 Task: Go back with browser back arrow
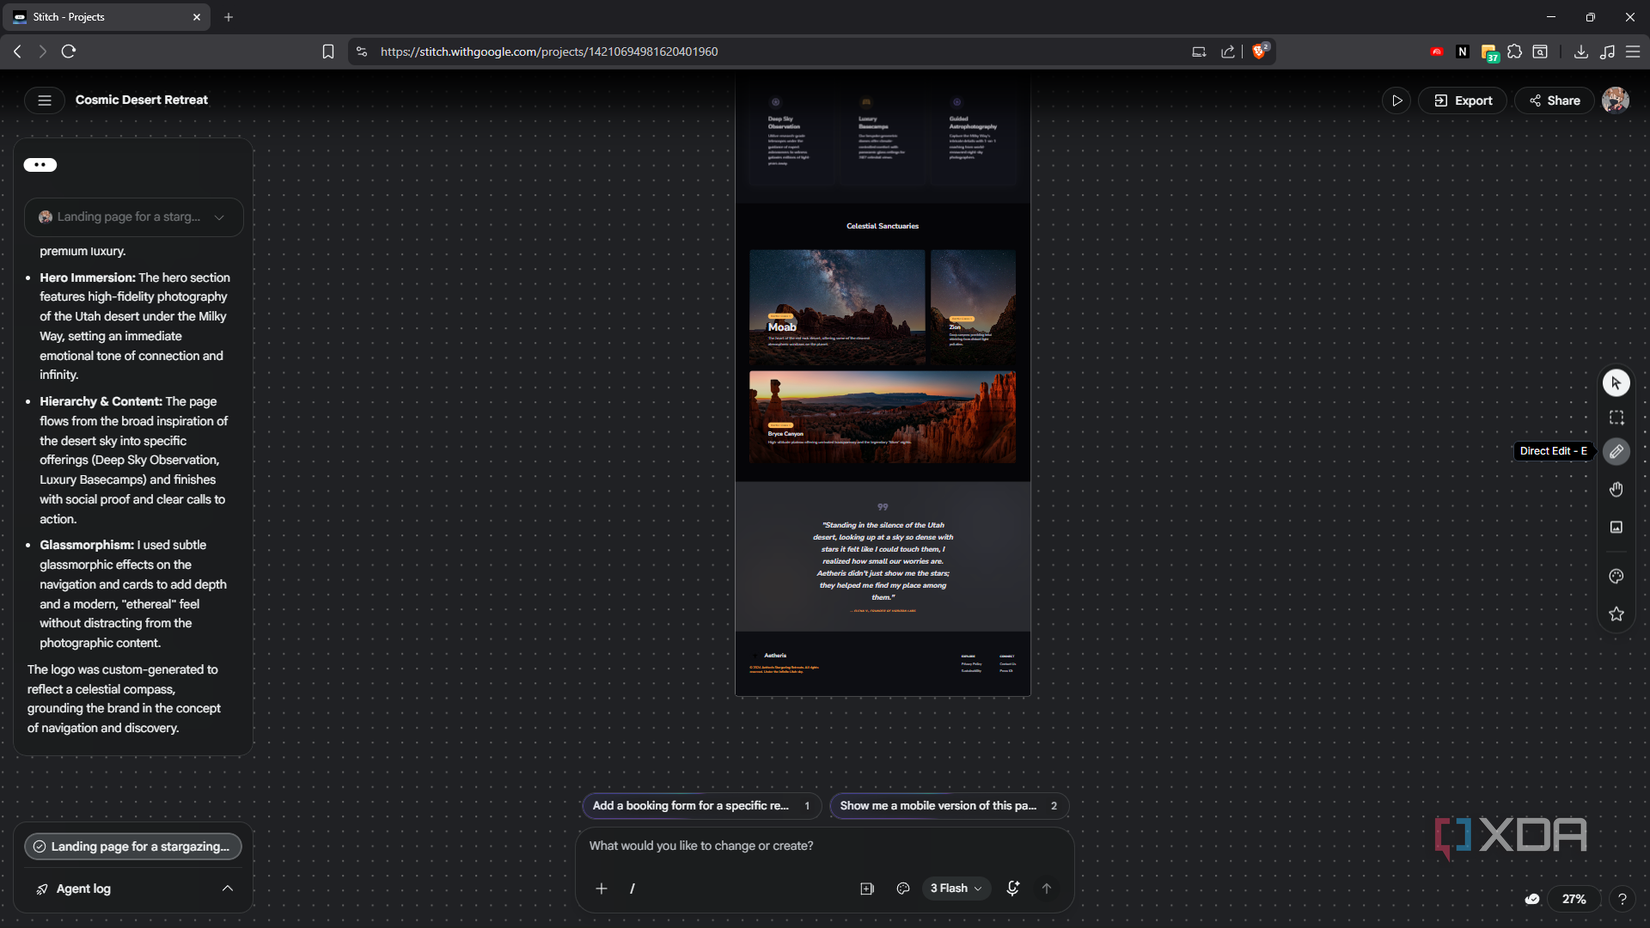click(x=17, y=51)
